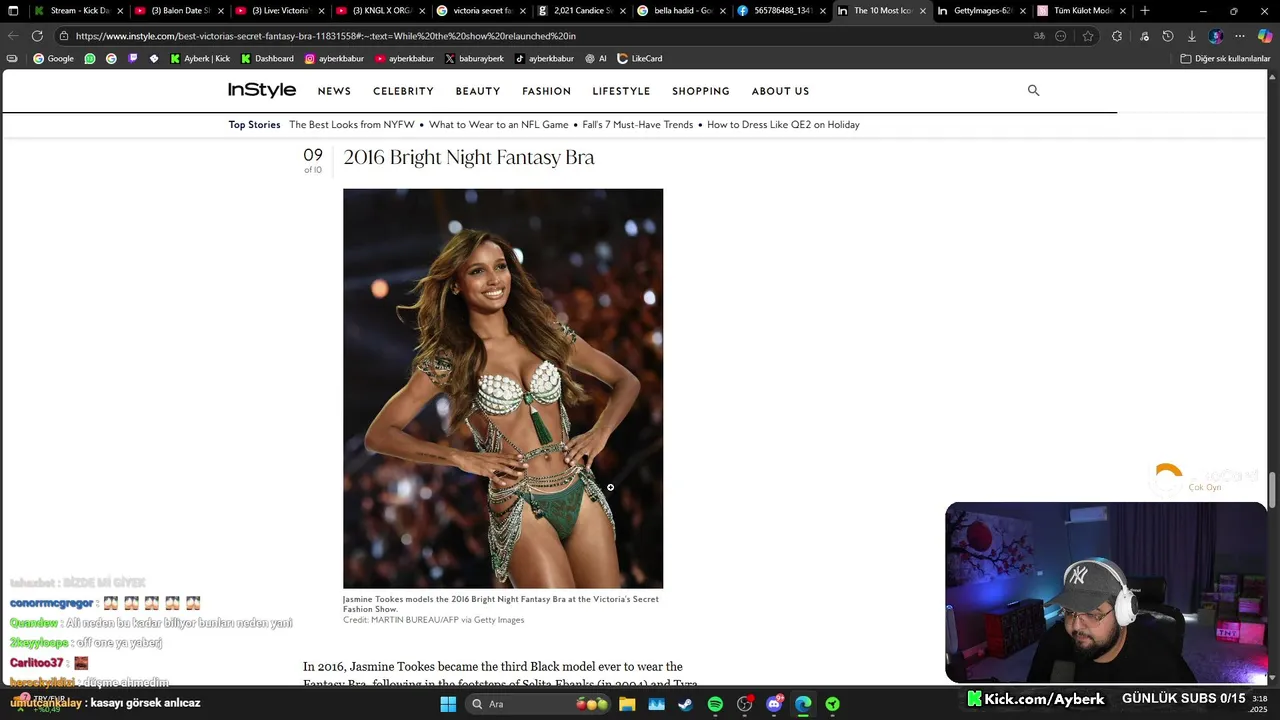Open Spotify from the taskbar
The height and width of the screenshot is (720, 1280).
point(715,704)
